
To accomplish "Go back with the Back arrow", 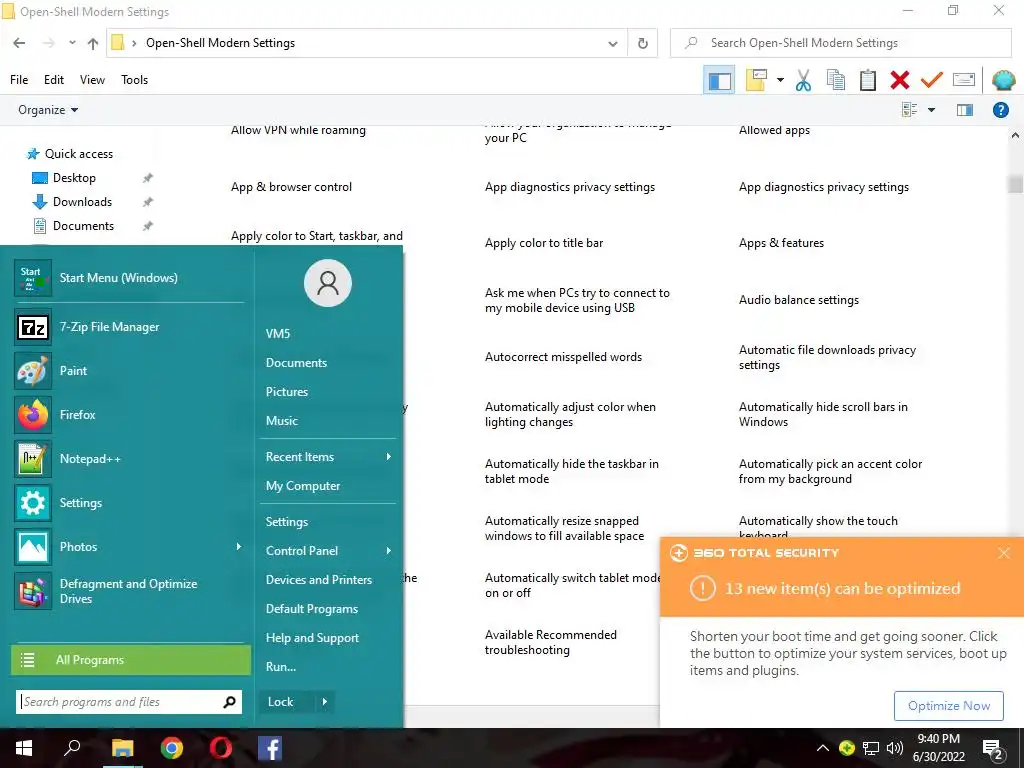I will point(19,43).
